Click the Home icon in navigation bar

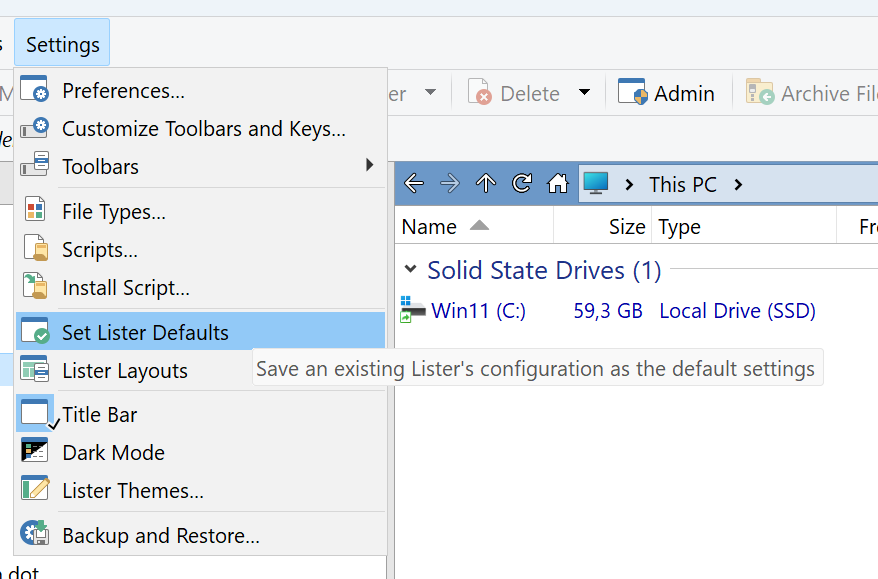click(558, 184)
